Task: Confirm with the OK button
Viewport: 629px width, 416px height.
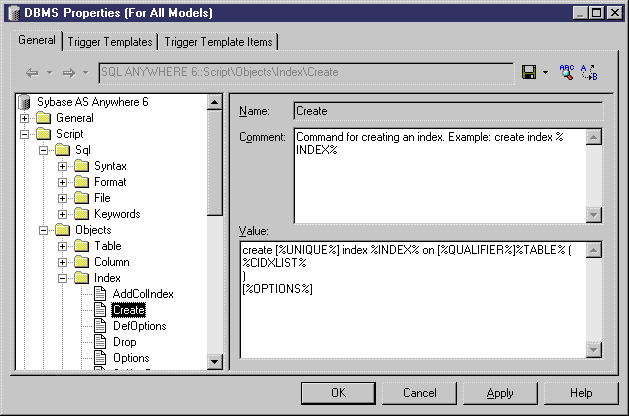Action: [338, 393]
